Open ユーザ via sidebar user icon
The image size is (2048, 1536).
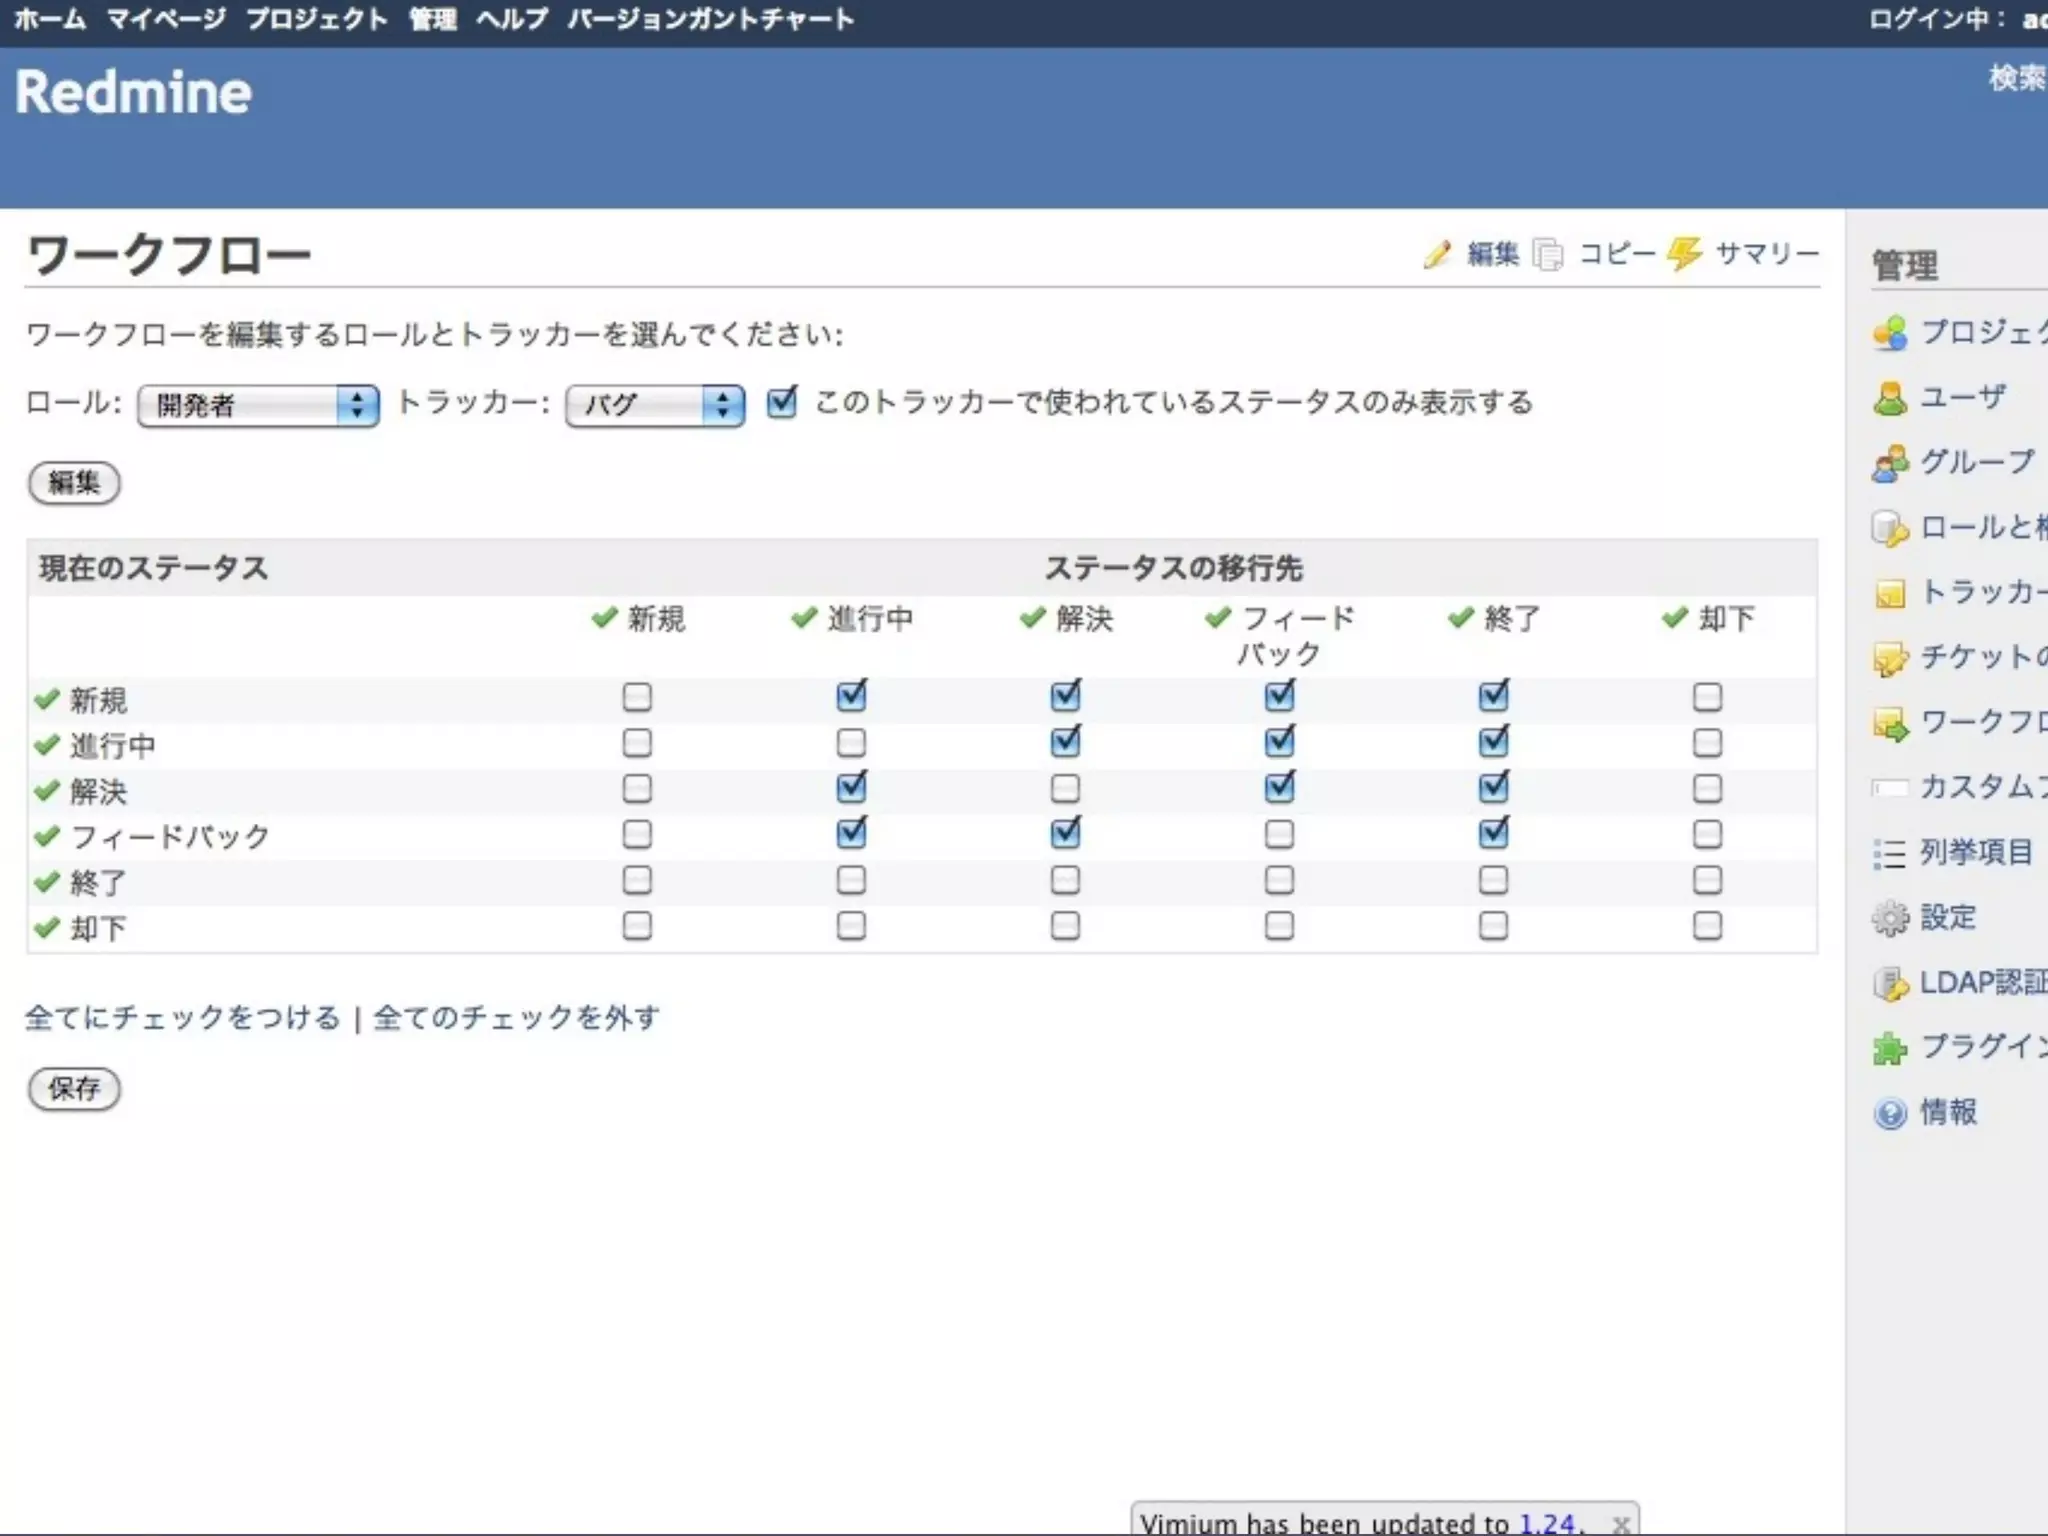tap(1889, 398)
